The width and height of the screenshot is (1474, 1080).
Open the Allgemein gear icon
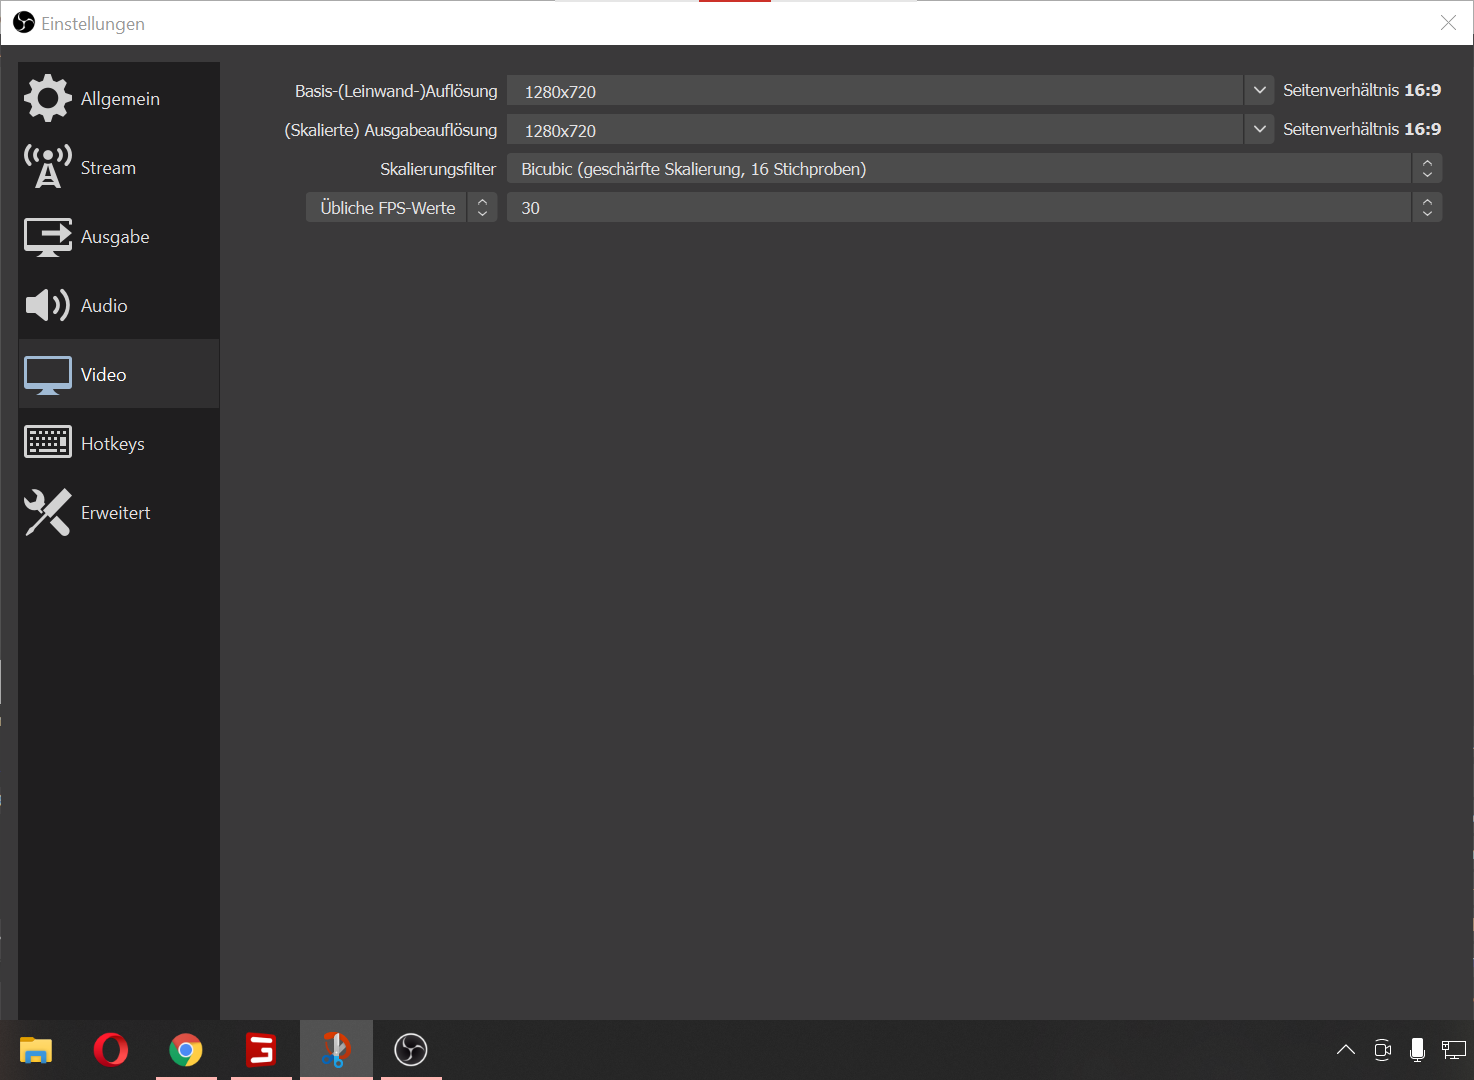point(47,98)
